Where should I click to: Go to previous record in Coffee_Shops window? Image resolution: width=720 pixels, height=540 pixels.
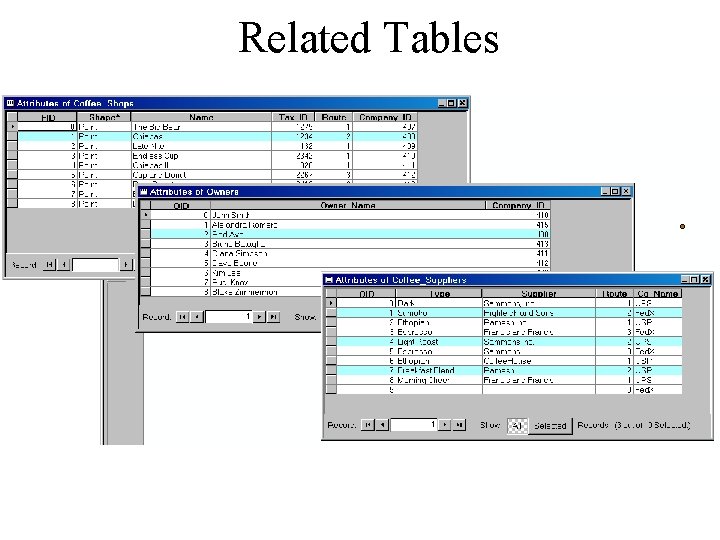(64, 264)
